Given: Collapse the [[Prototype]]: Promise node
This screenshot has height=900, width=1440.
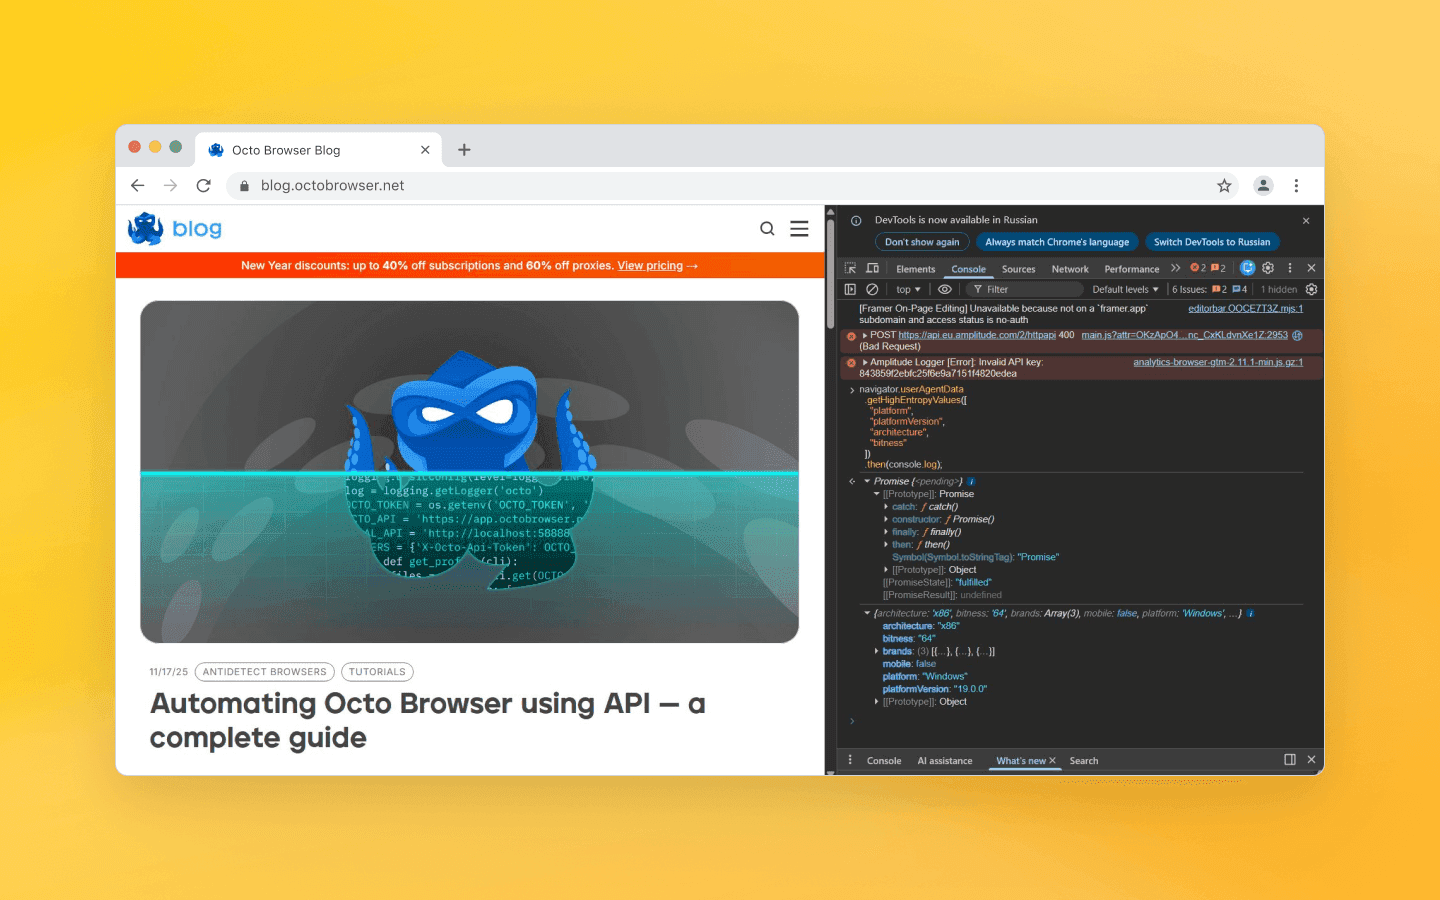Looking at the screenshot, I should [x=877, y=494].
